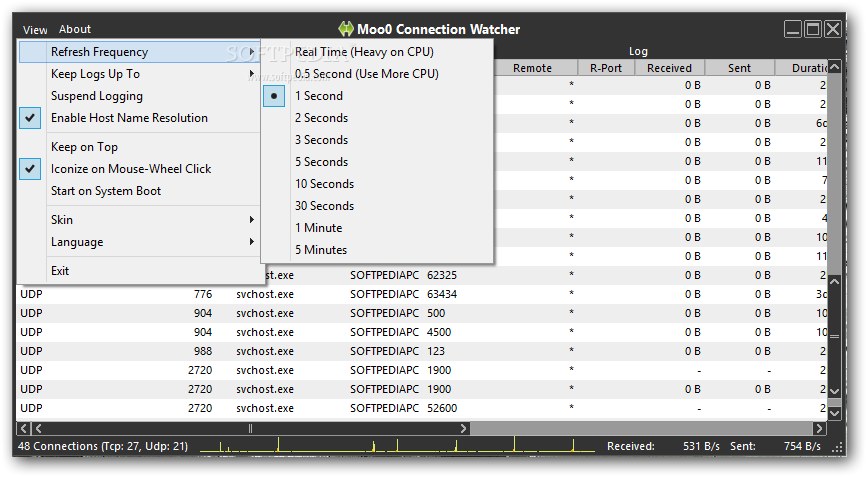Sort by the Received column header
Screen dimensions: 867x477
click(x=669, y=68)
